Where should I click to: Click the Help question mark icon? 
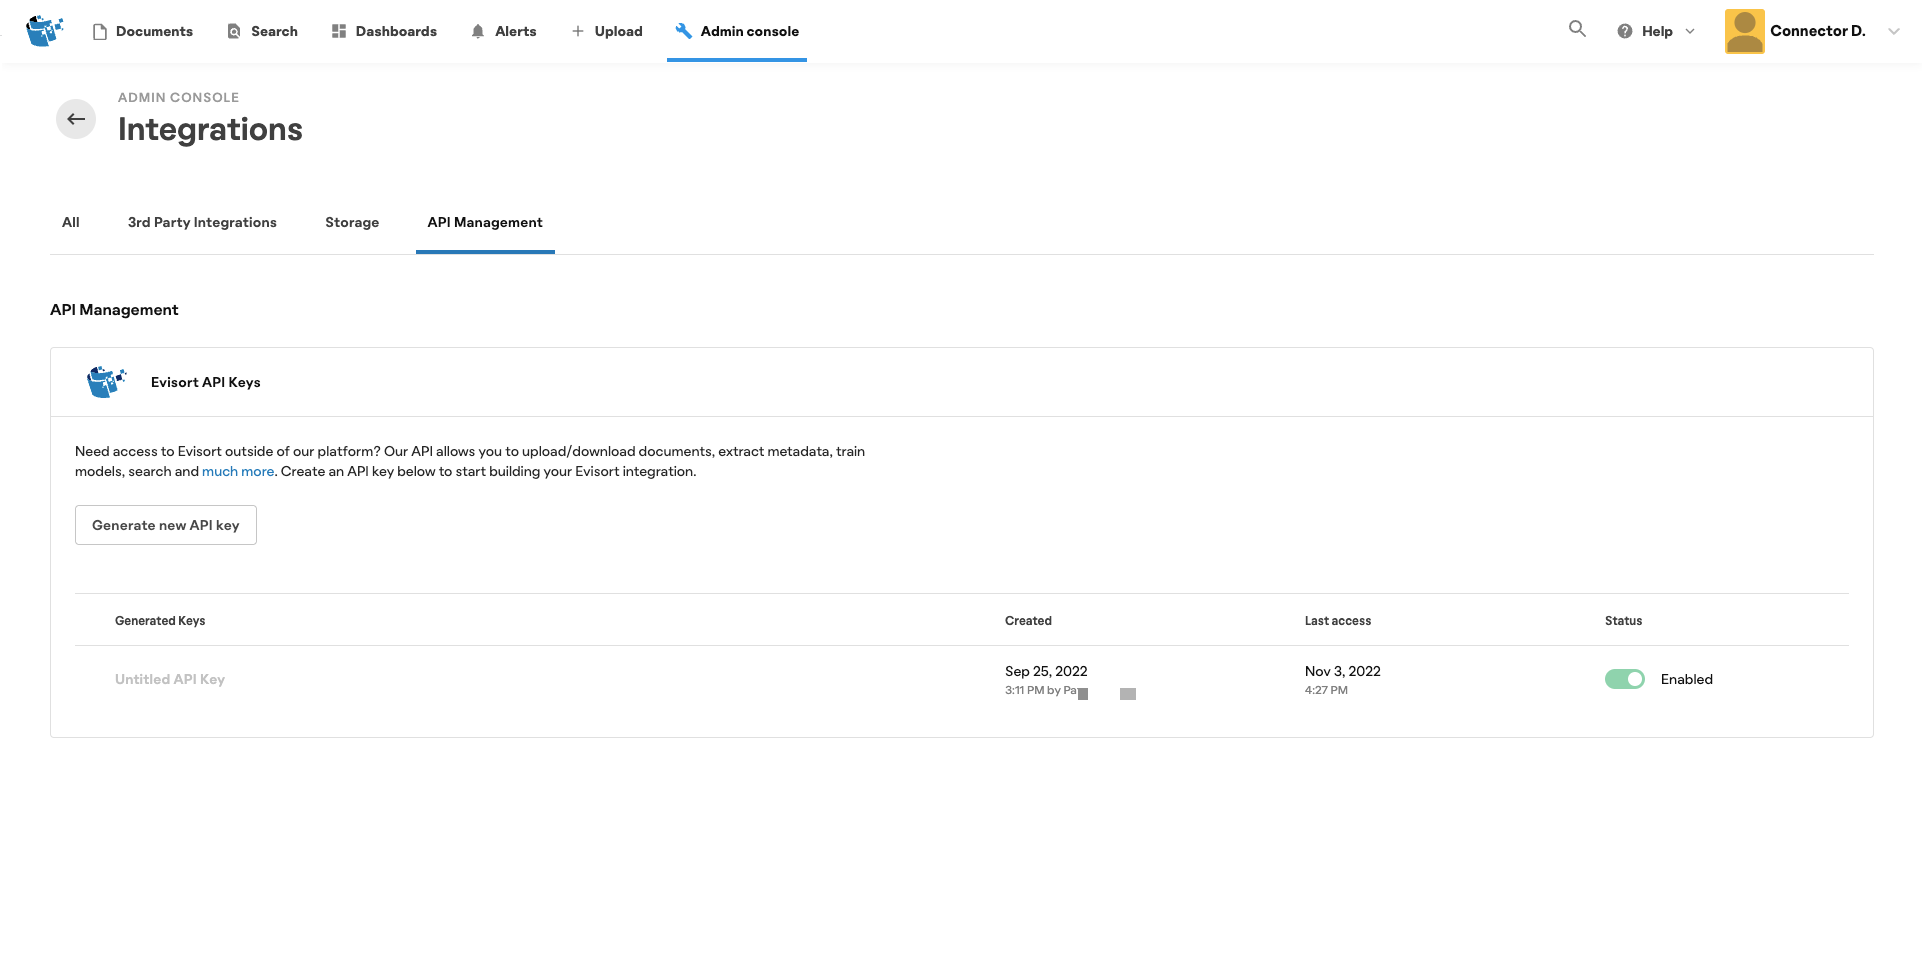pyautogui.click(x=1624, y=31)
